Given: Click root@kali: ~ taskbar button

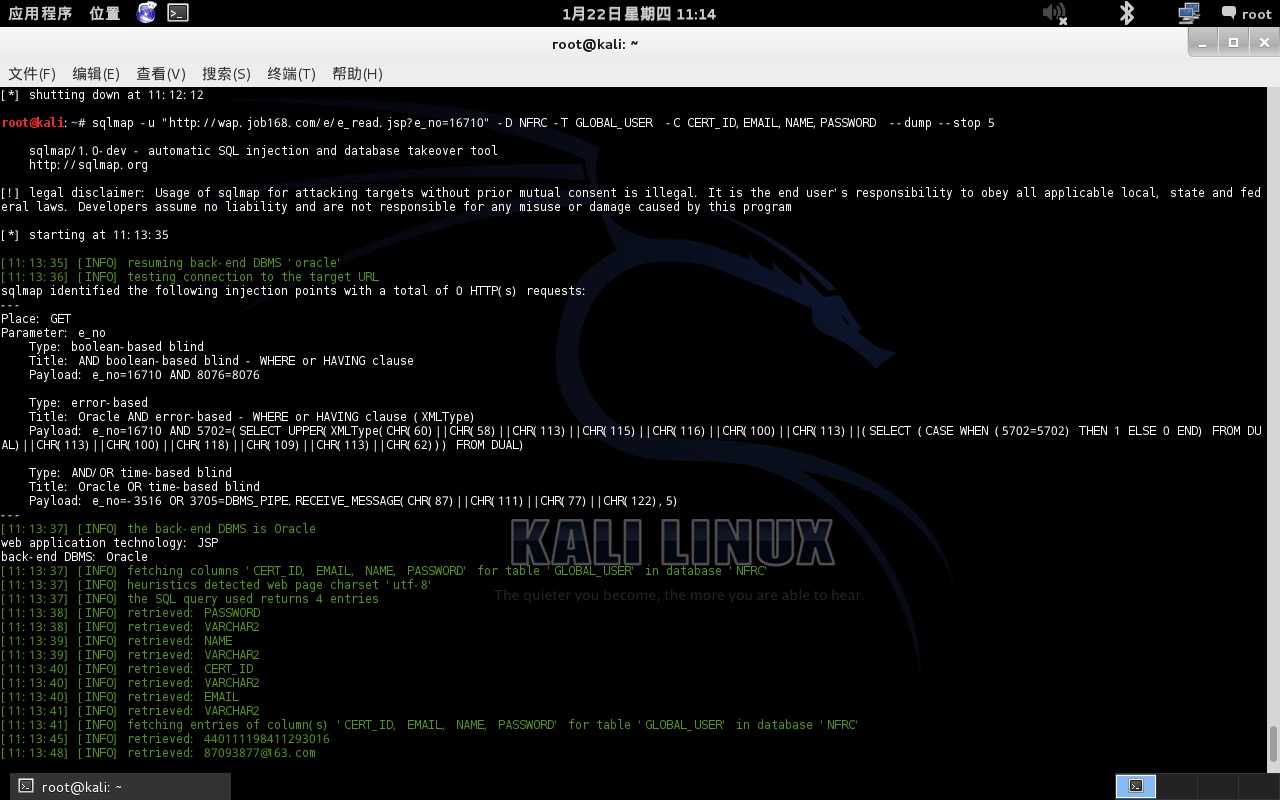Looking at the screenshot, I should (121, 786).
